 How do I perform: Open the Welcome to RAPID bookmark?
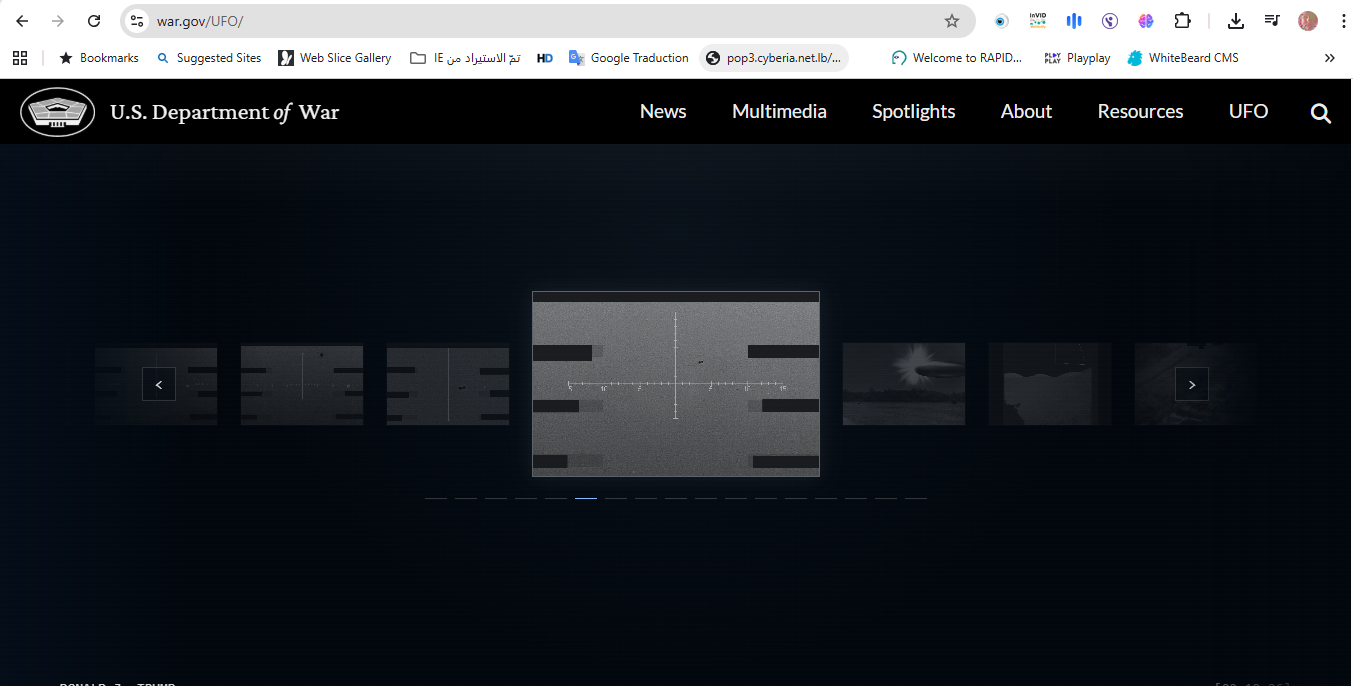957,58
